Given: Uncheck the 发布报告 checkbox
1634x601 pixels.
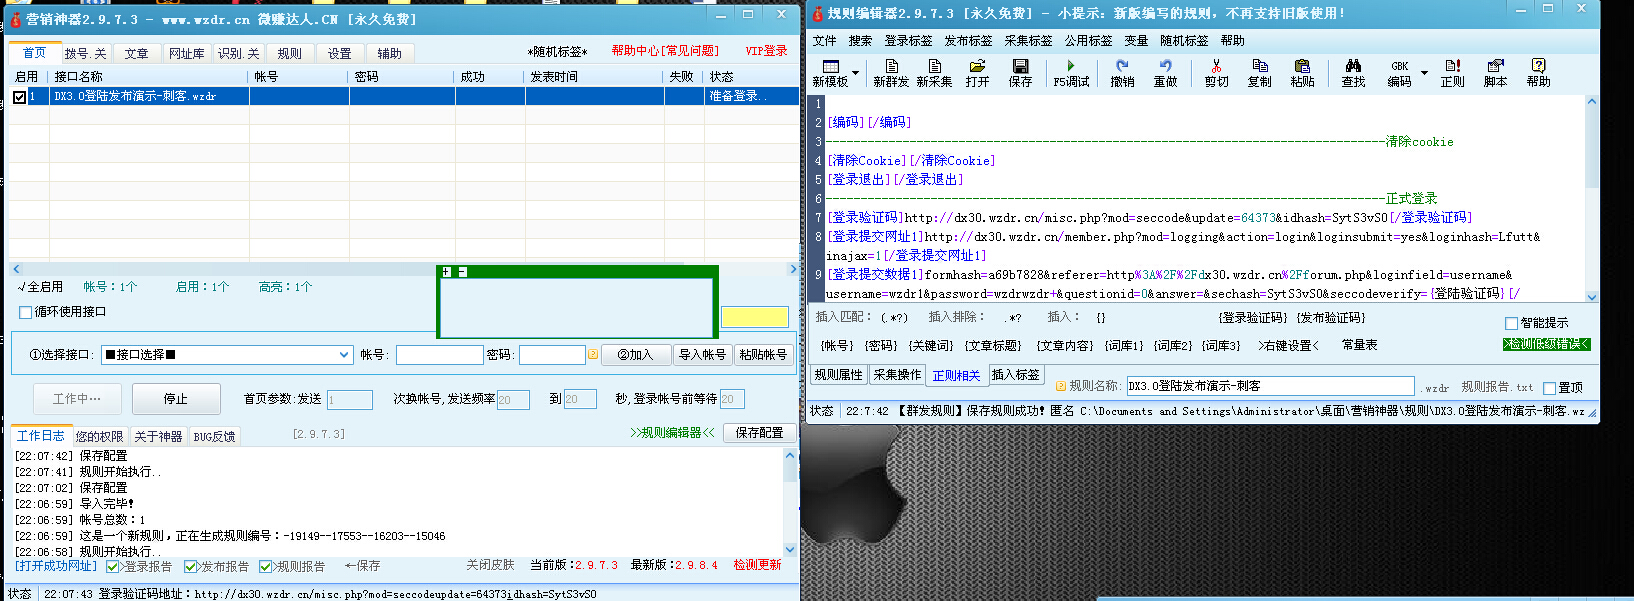Looking at the screenshot, I should [190, 567].
